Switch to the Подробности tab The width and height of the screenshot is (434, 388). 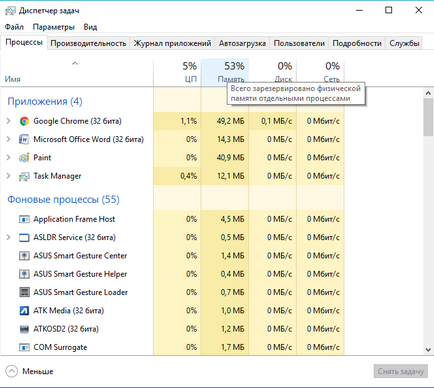(357, 43)
